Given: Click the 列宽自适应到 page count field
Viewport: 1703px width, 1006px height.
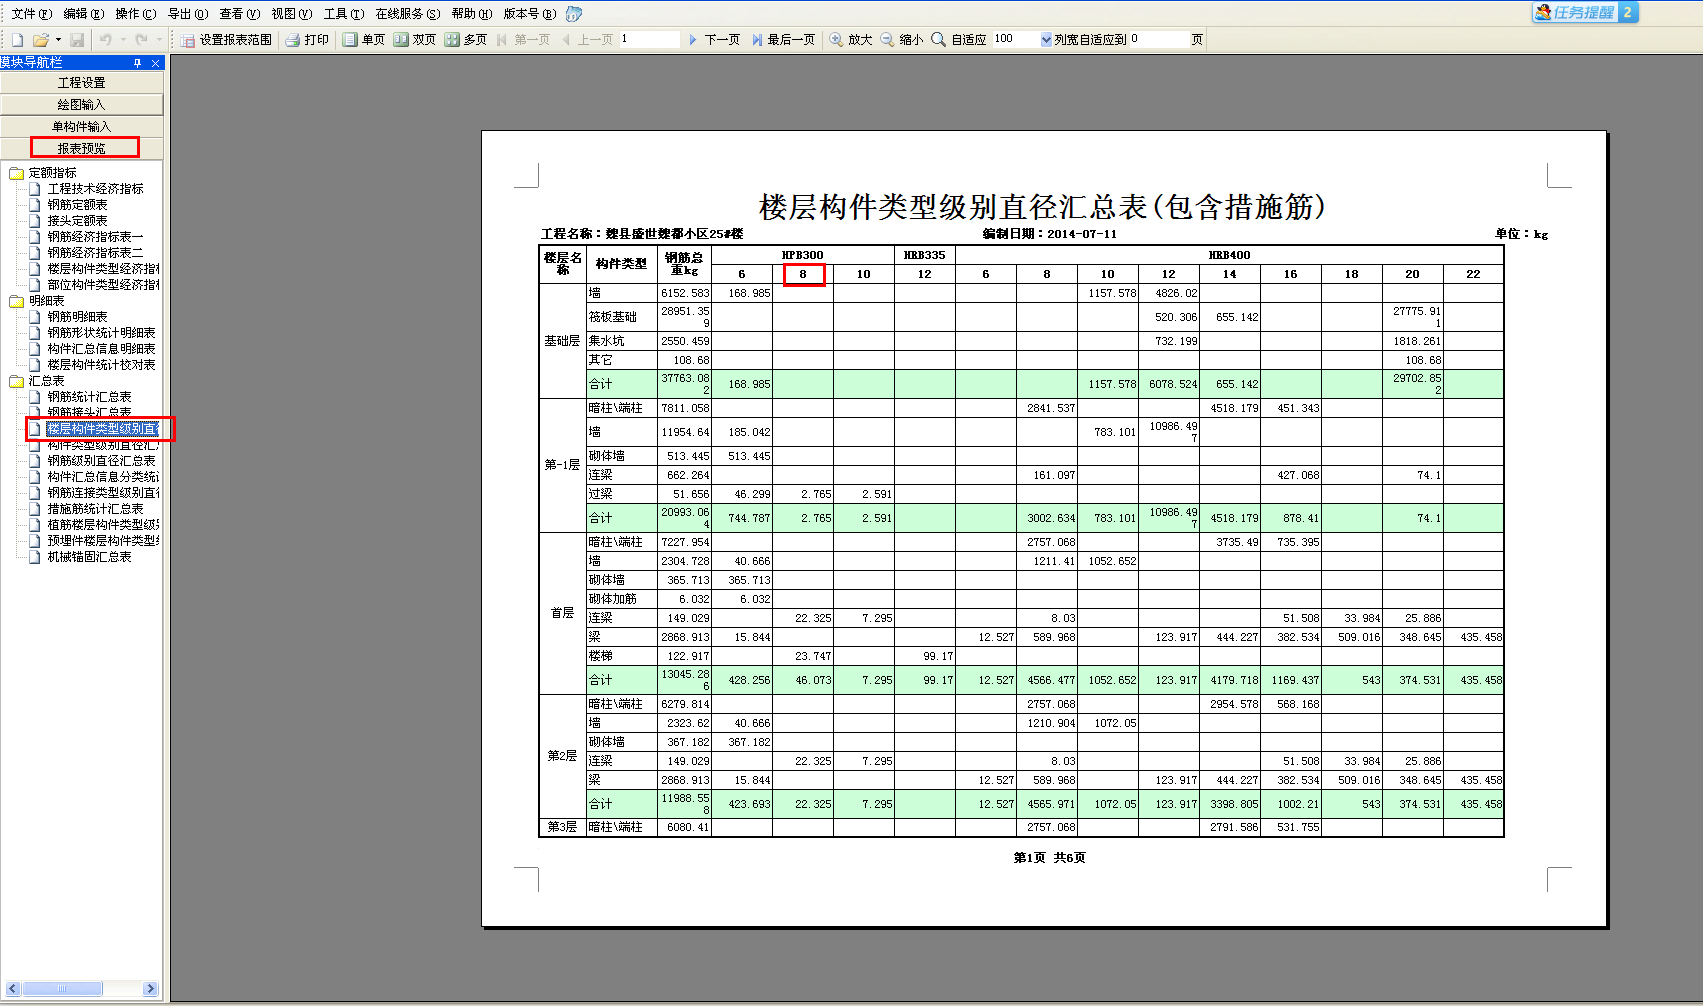Looking at the screenshot, I should point(1159,39).
